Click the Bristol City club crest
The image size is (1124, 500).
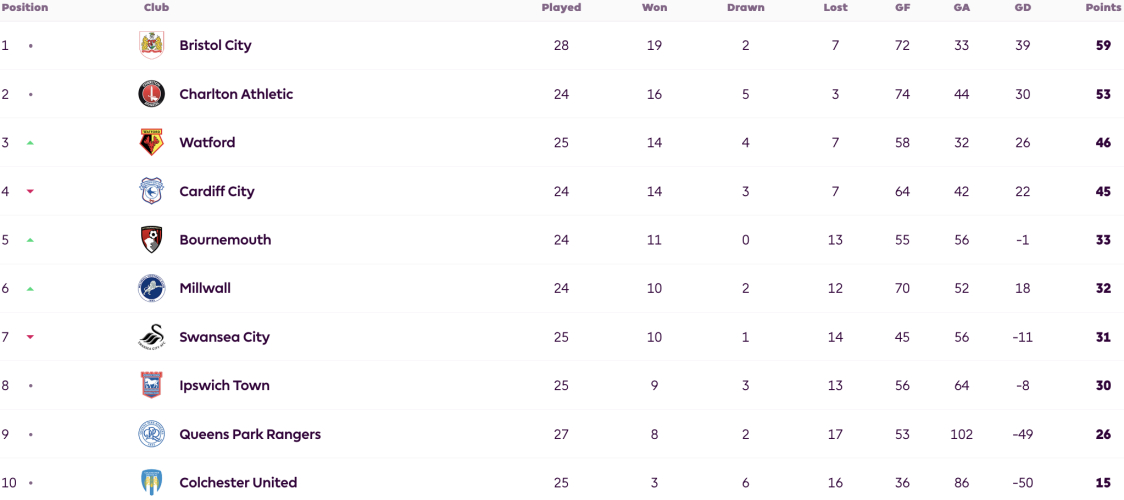tap(151, 45)
